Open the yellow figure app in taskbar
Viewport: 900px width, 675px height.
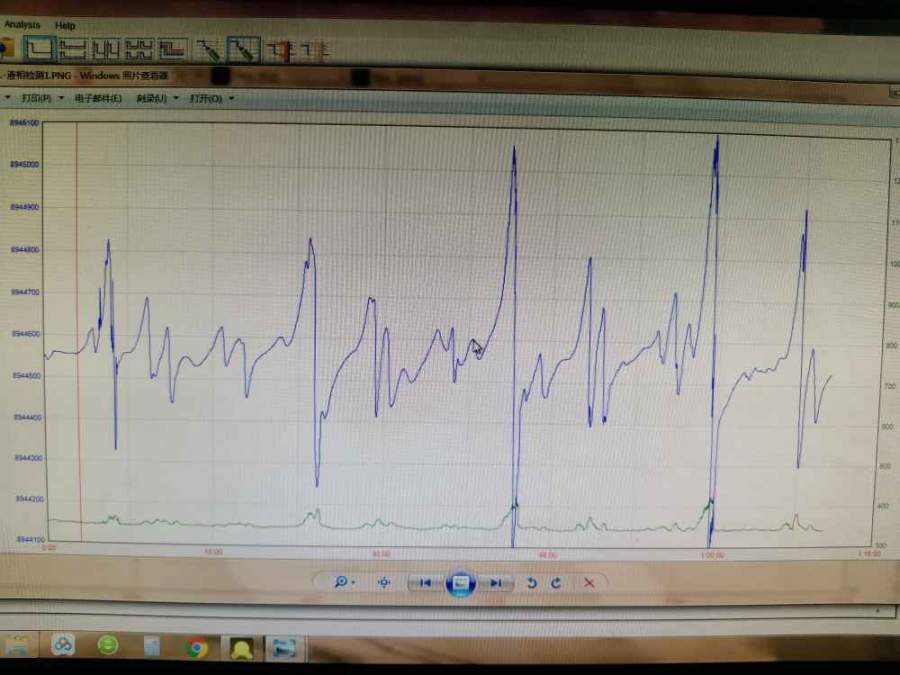point(241,648)
